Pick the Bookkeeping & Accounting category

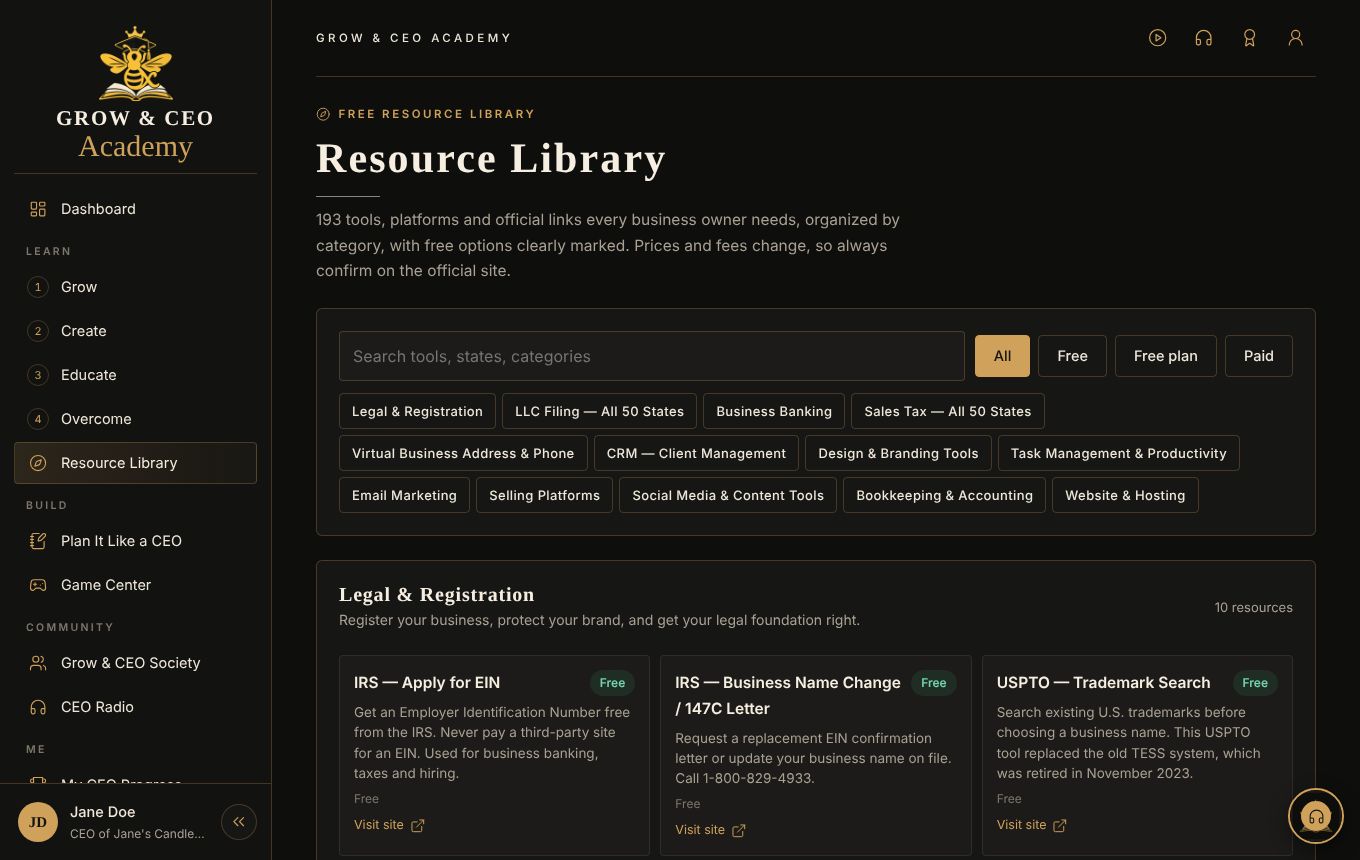click(944, 495)
